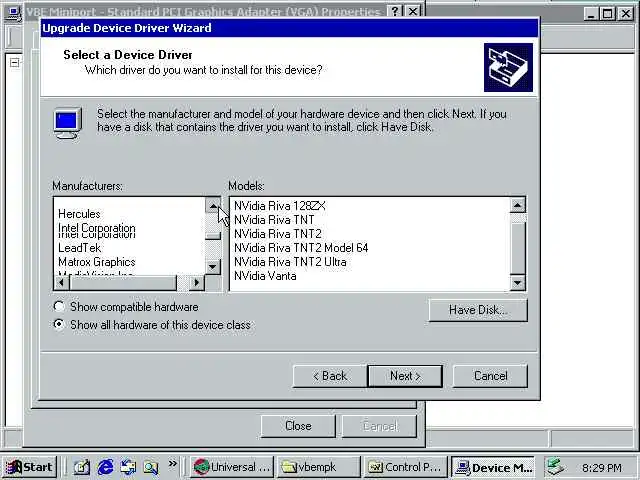Switch to the Device Manager taskbar button

click(x=493, y=467)
